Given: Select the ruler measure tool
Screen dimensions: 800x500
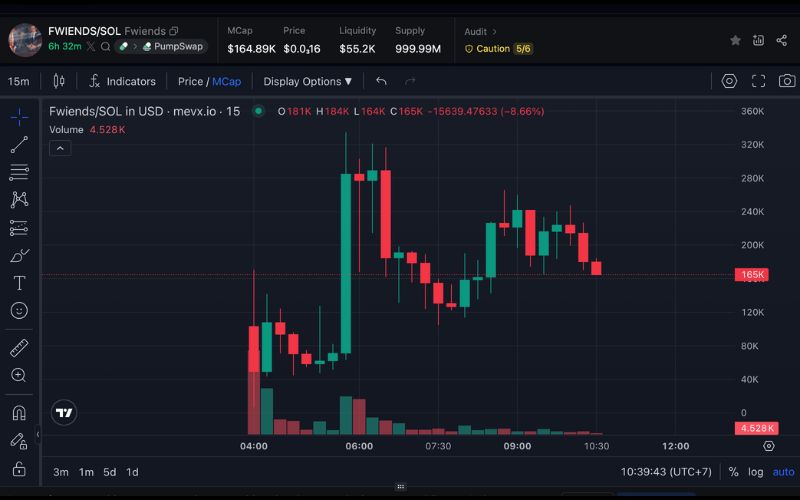Looking at the screenshot, I should pyautogui.click(x=19, y=348).
